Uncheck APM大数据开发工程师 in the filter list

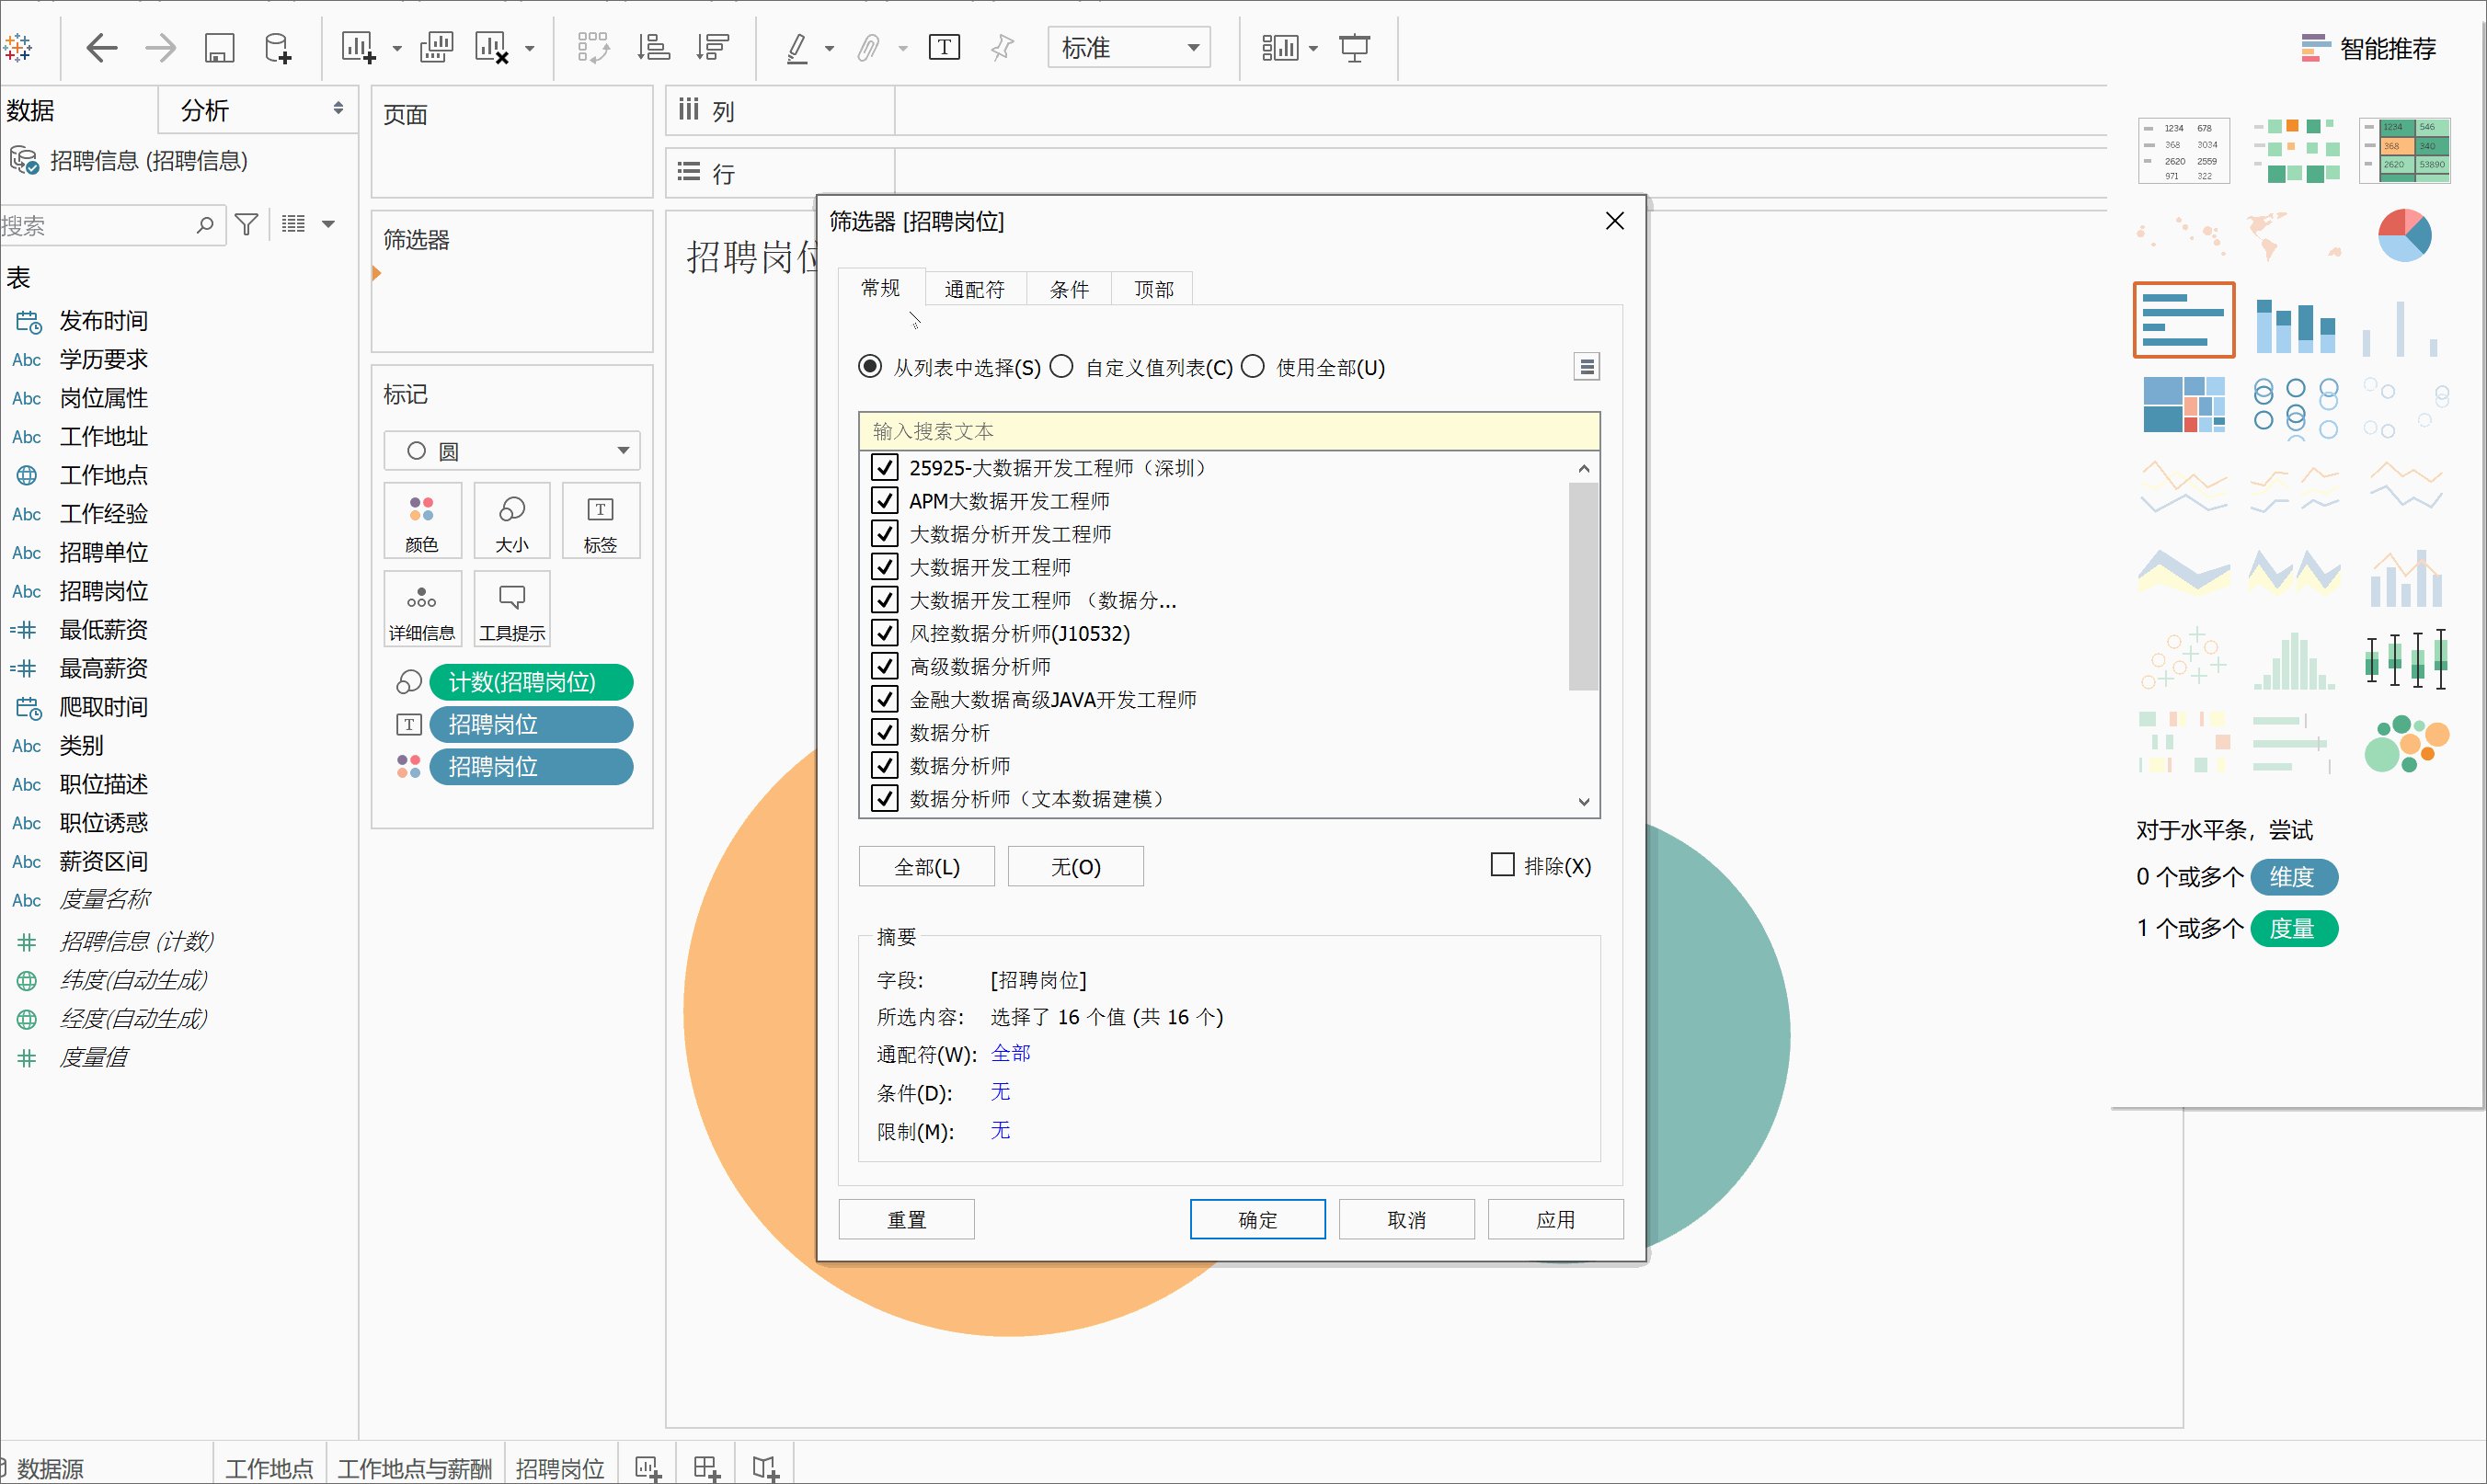pyautogui.click(x=884, y=500)
